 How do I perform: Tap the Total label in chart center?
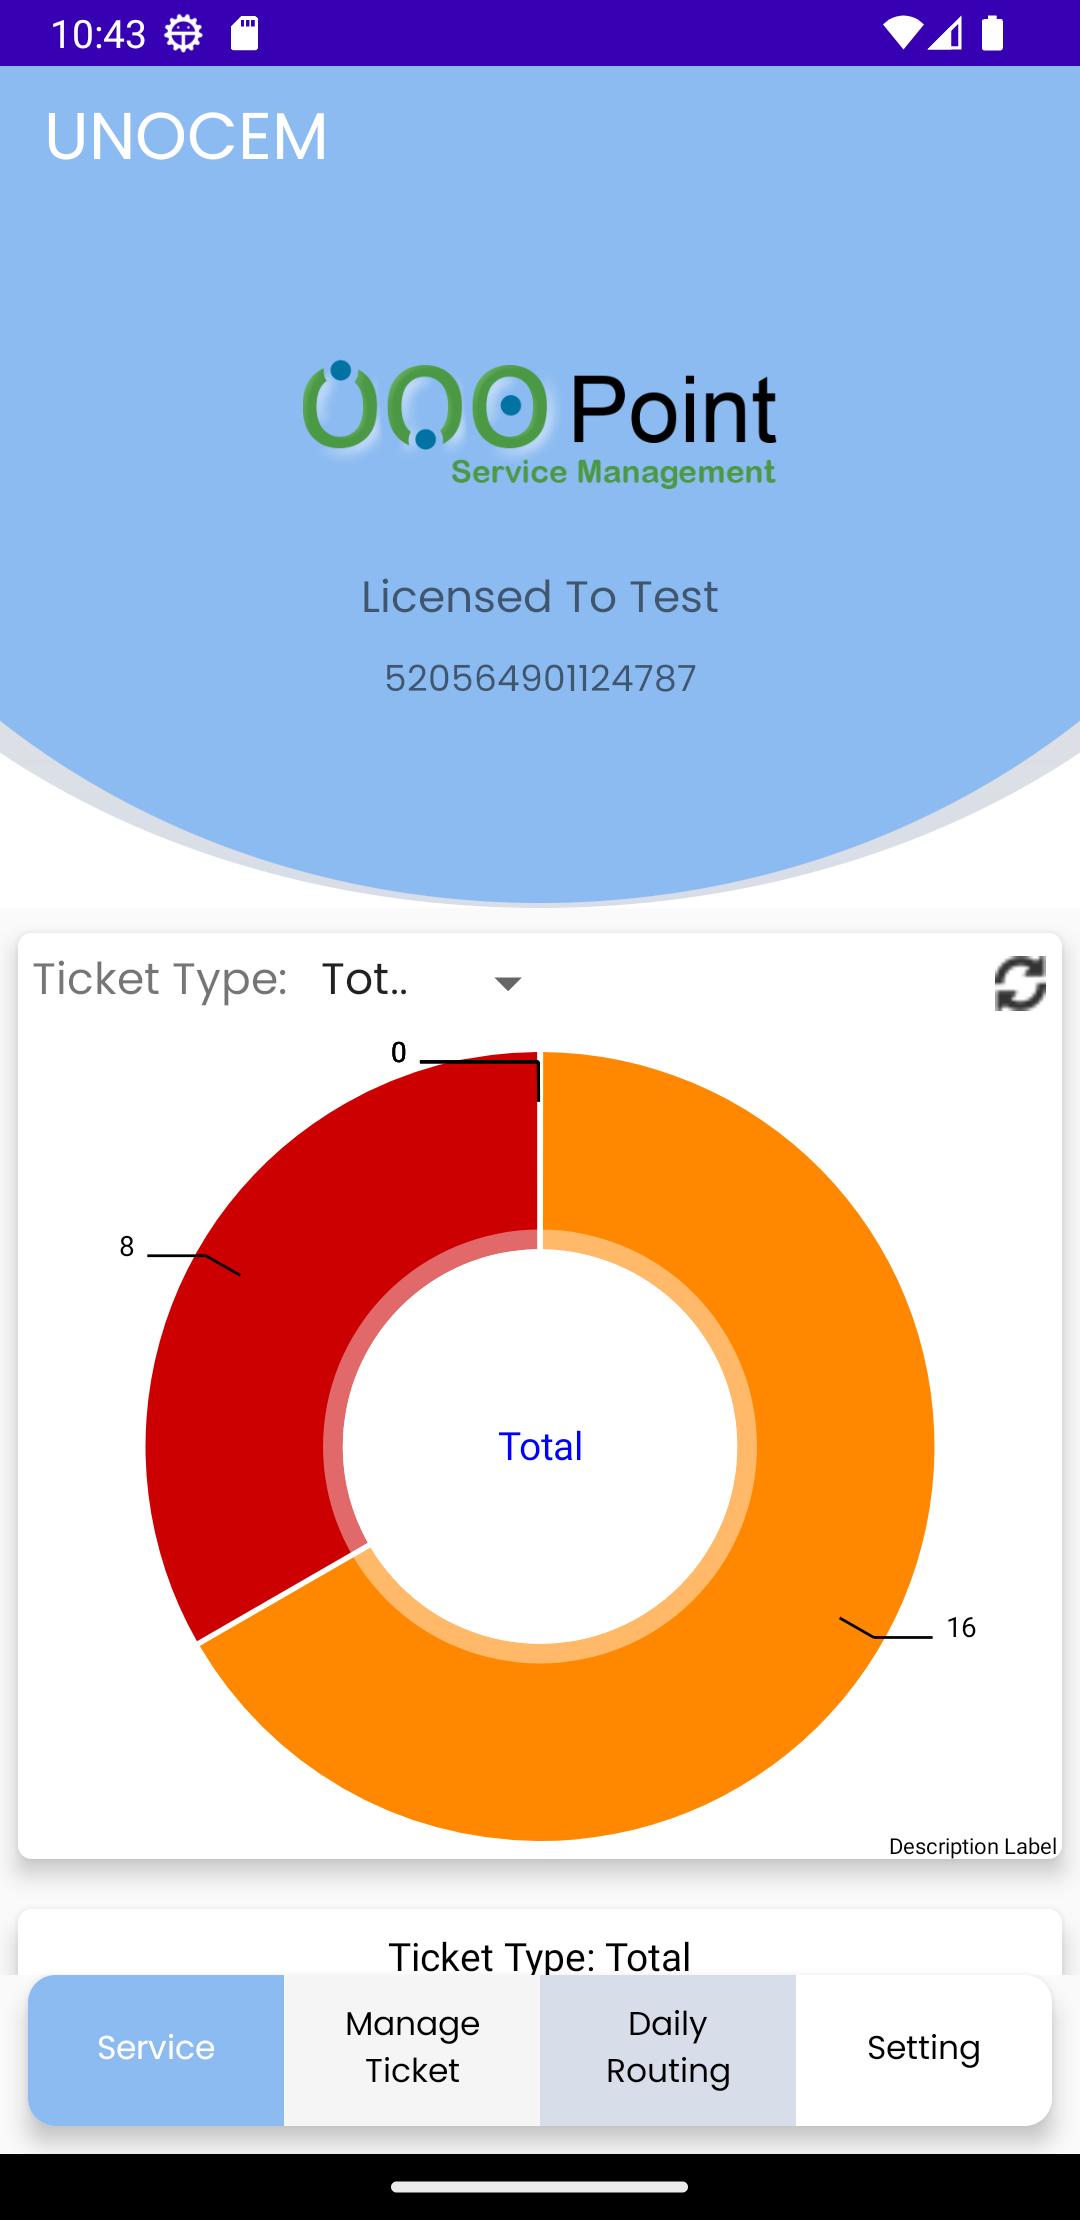[x=540, y=1446]
